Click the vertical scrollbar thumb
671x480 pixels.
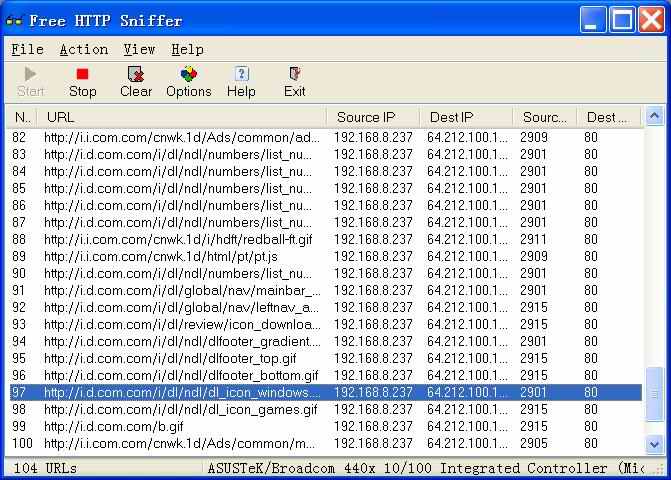pos(654,394)
